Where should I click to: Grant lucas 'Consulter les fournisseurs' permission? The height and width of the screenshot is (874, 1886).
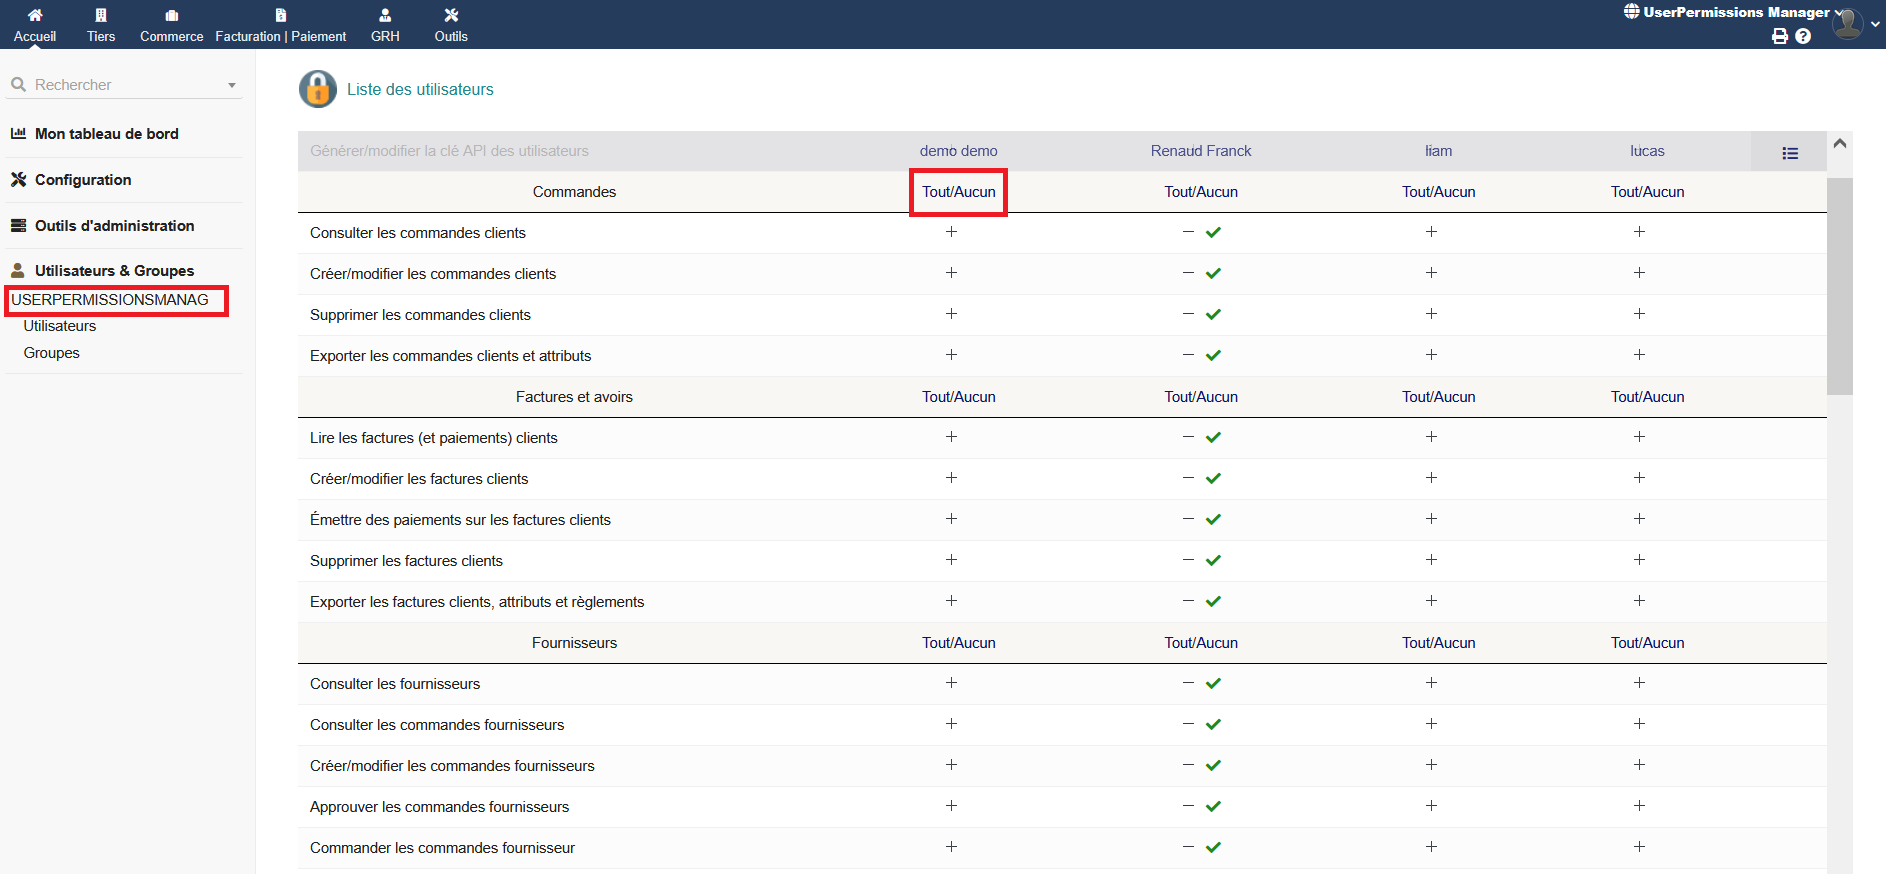1639,683
